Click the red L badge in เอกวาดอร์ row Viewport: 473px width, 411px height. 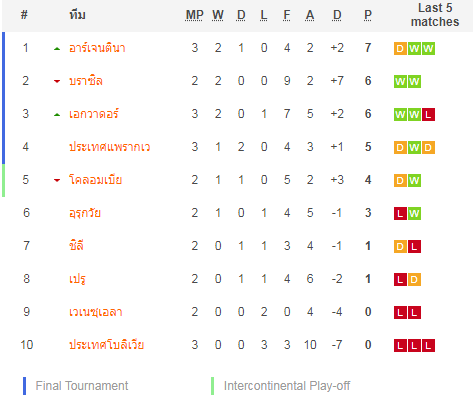pyautogui.click(x=428, y=114)
